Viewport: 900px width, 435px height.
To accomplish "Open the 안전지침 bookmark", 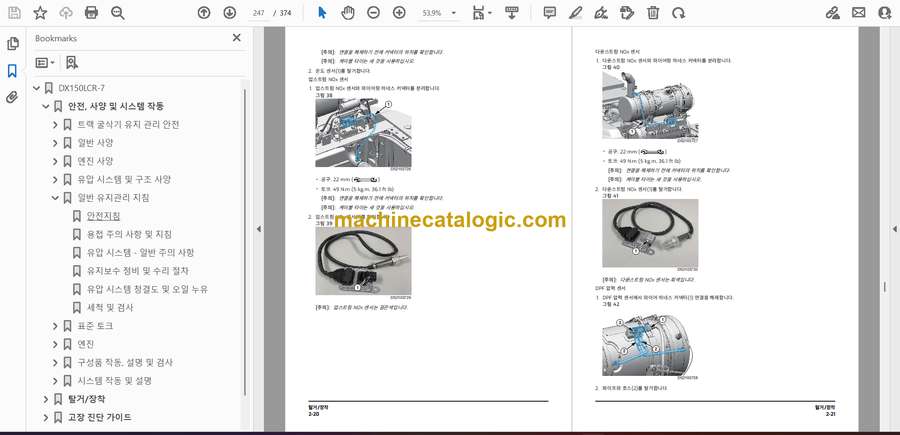I will (103, 216).
